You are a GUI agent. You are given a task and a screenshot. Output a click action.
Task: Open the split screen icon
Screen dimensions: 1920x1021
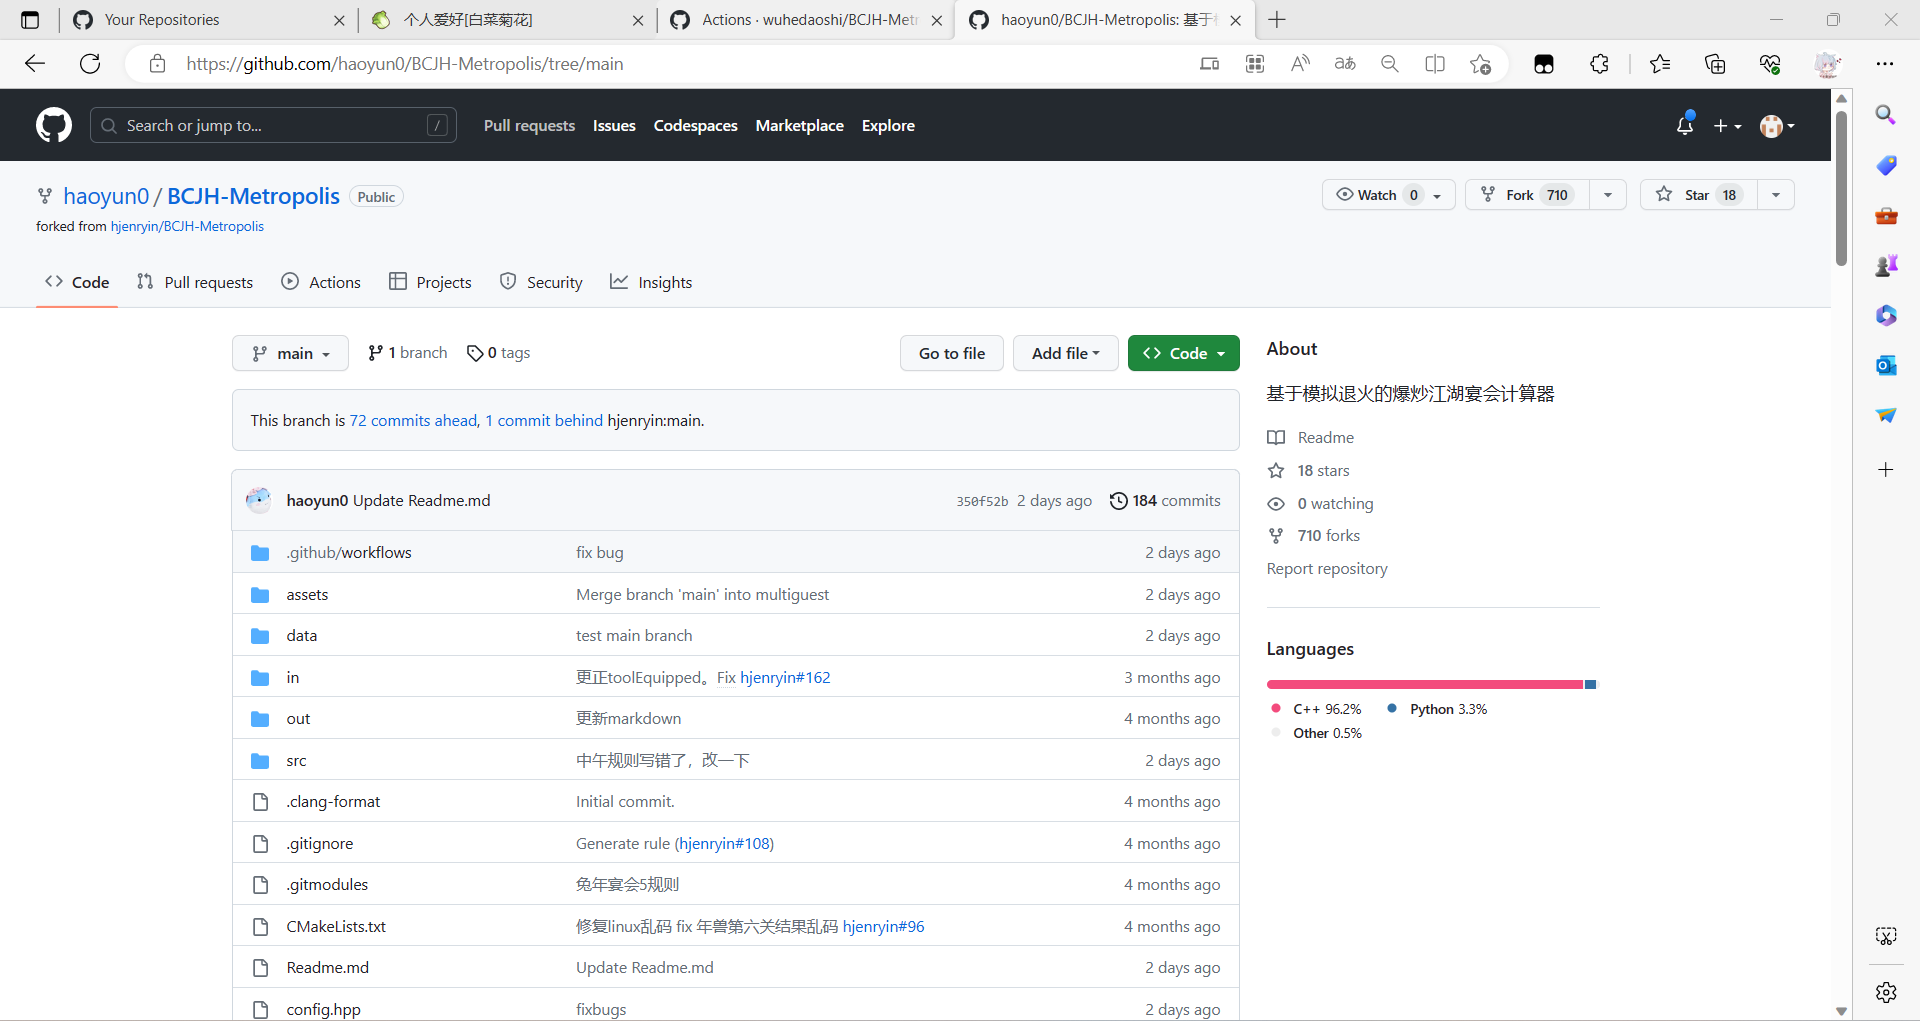tap(1435, 64)
